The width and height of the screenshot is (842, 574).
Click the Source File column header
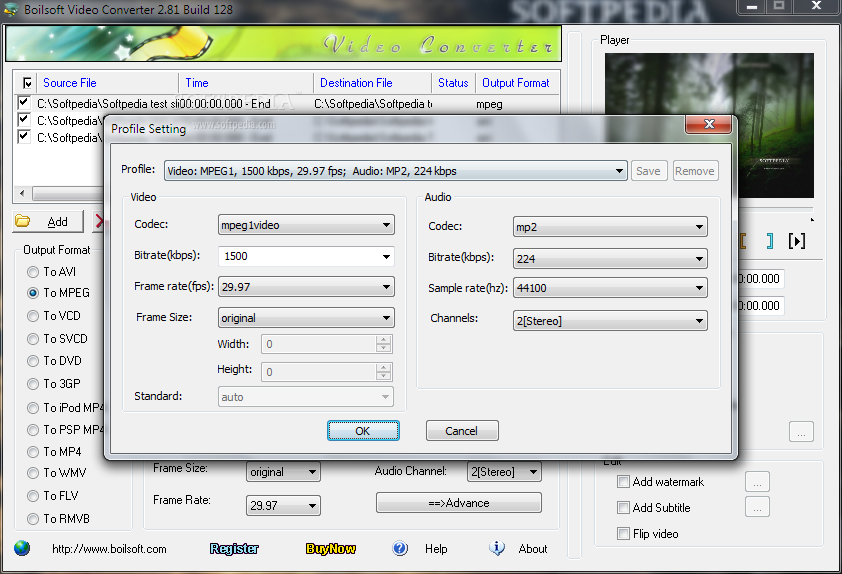tap(106, 83)
